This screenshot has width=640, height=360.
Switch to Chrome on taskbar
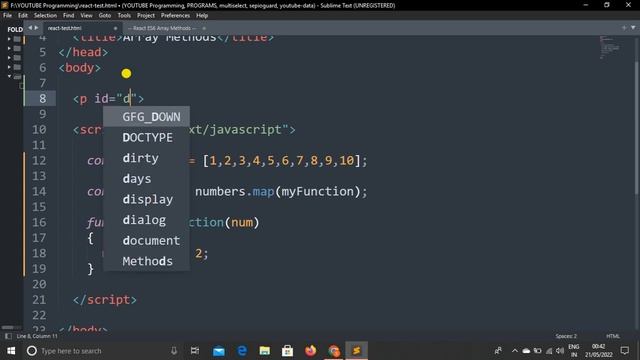tap(334, 351)
